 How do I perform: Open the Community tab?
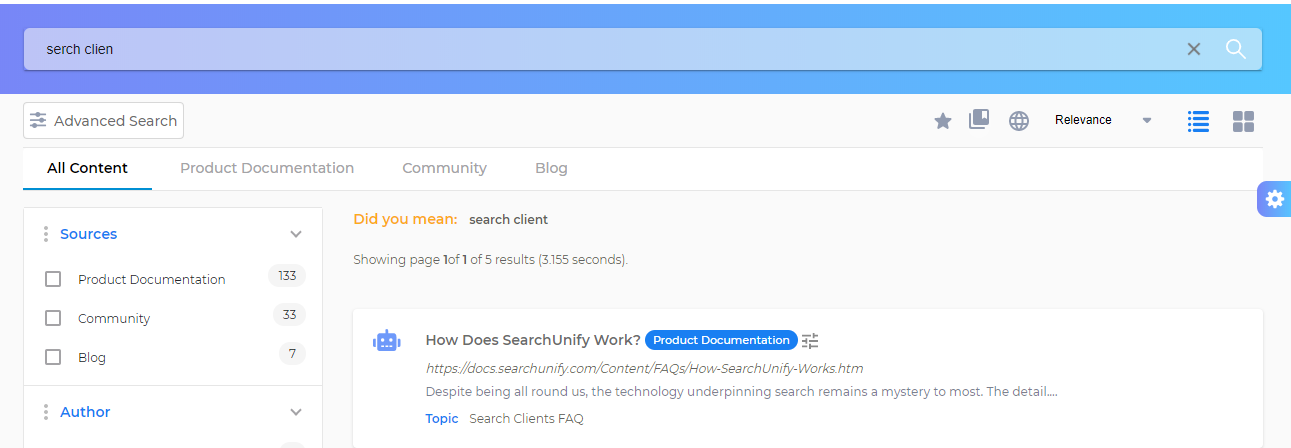point(444,168)
